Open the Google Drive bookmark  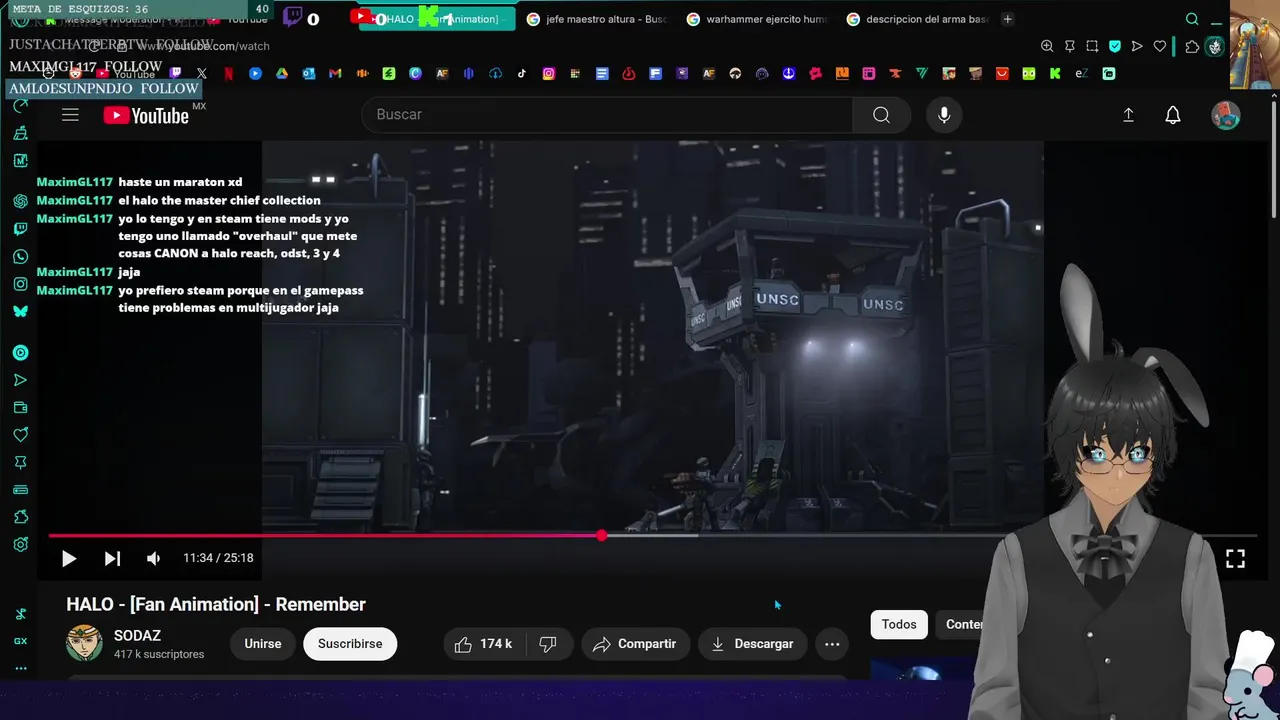(282, 73)
